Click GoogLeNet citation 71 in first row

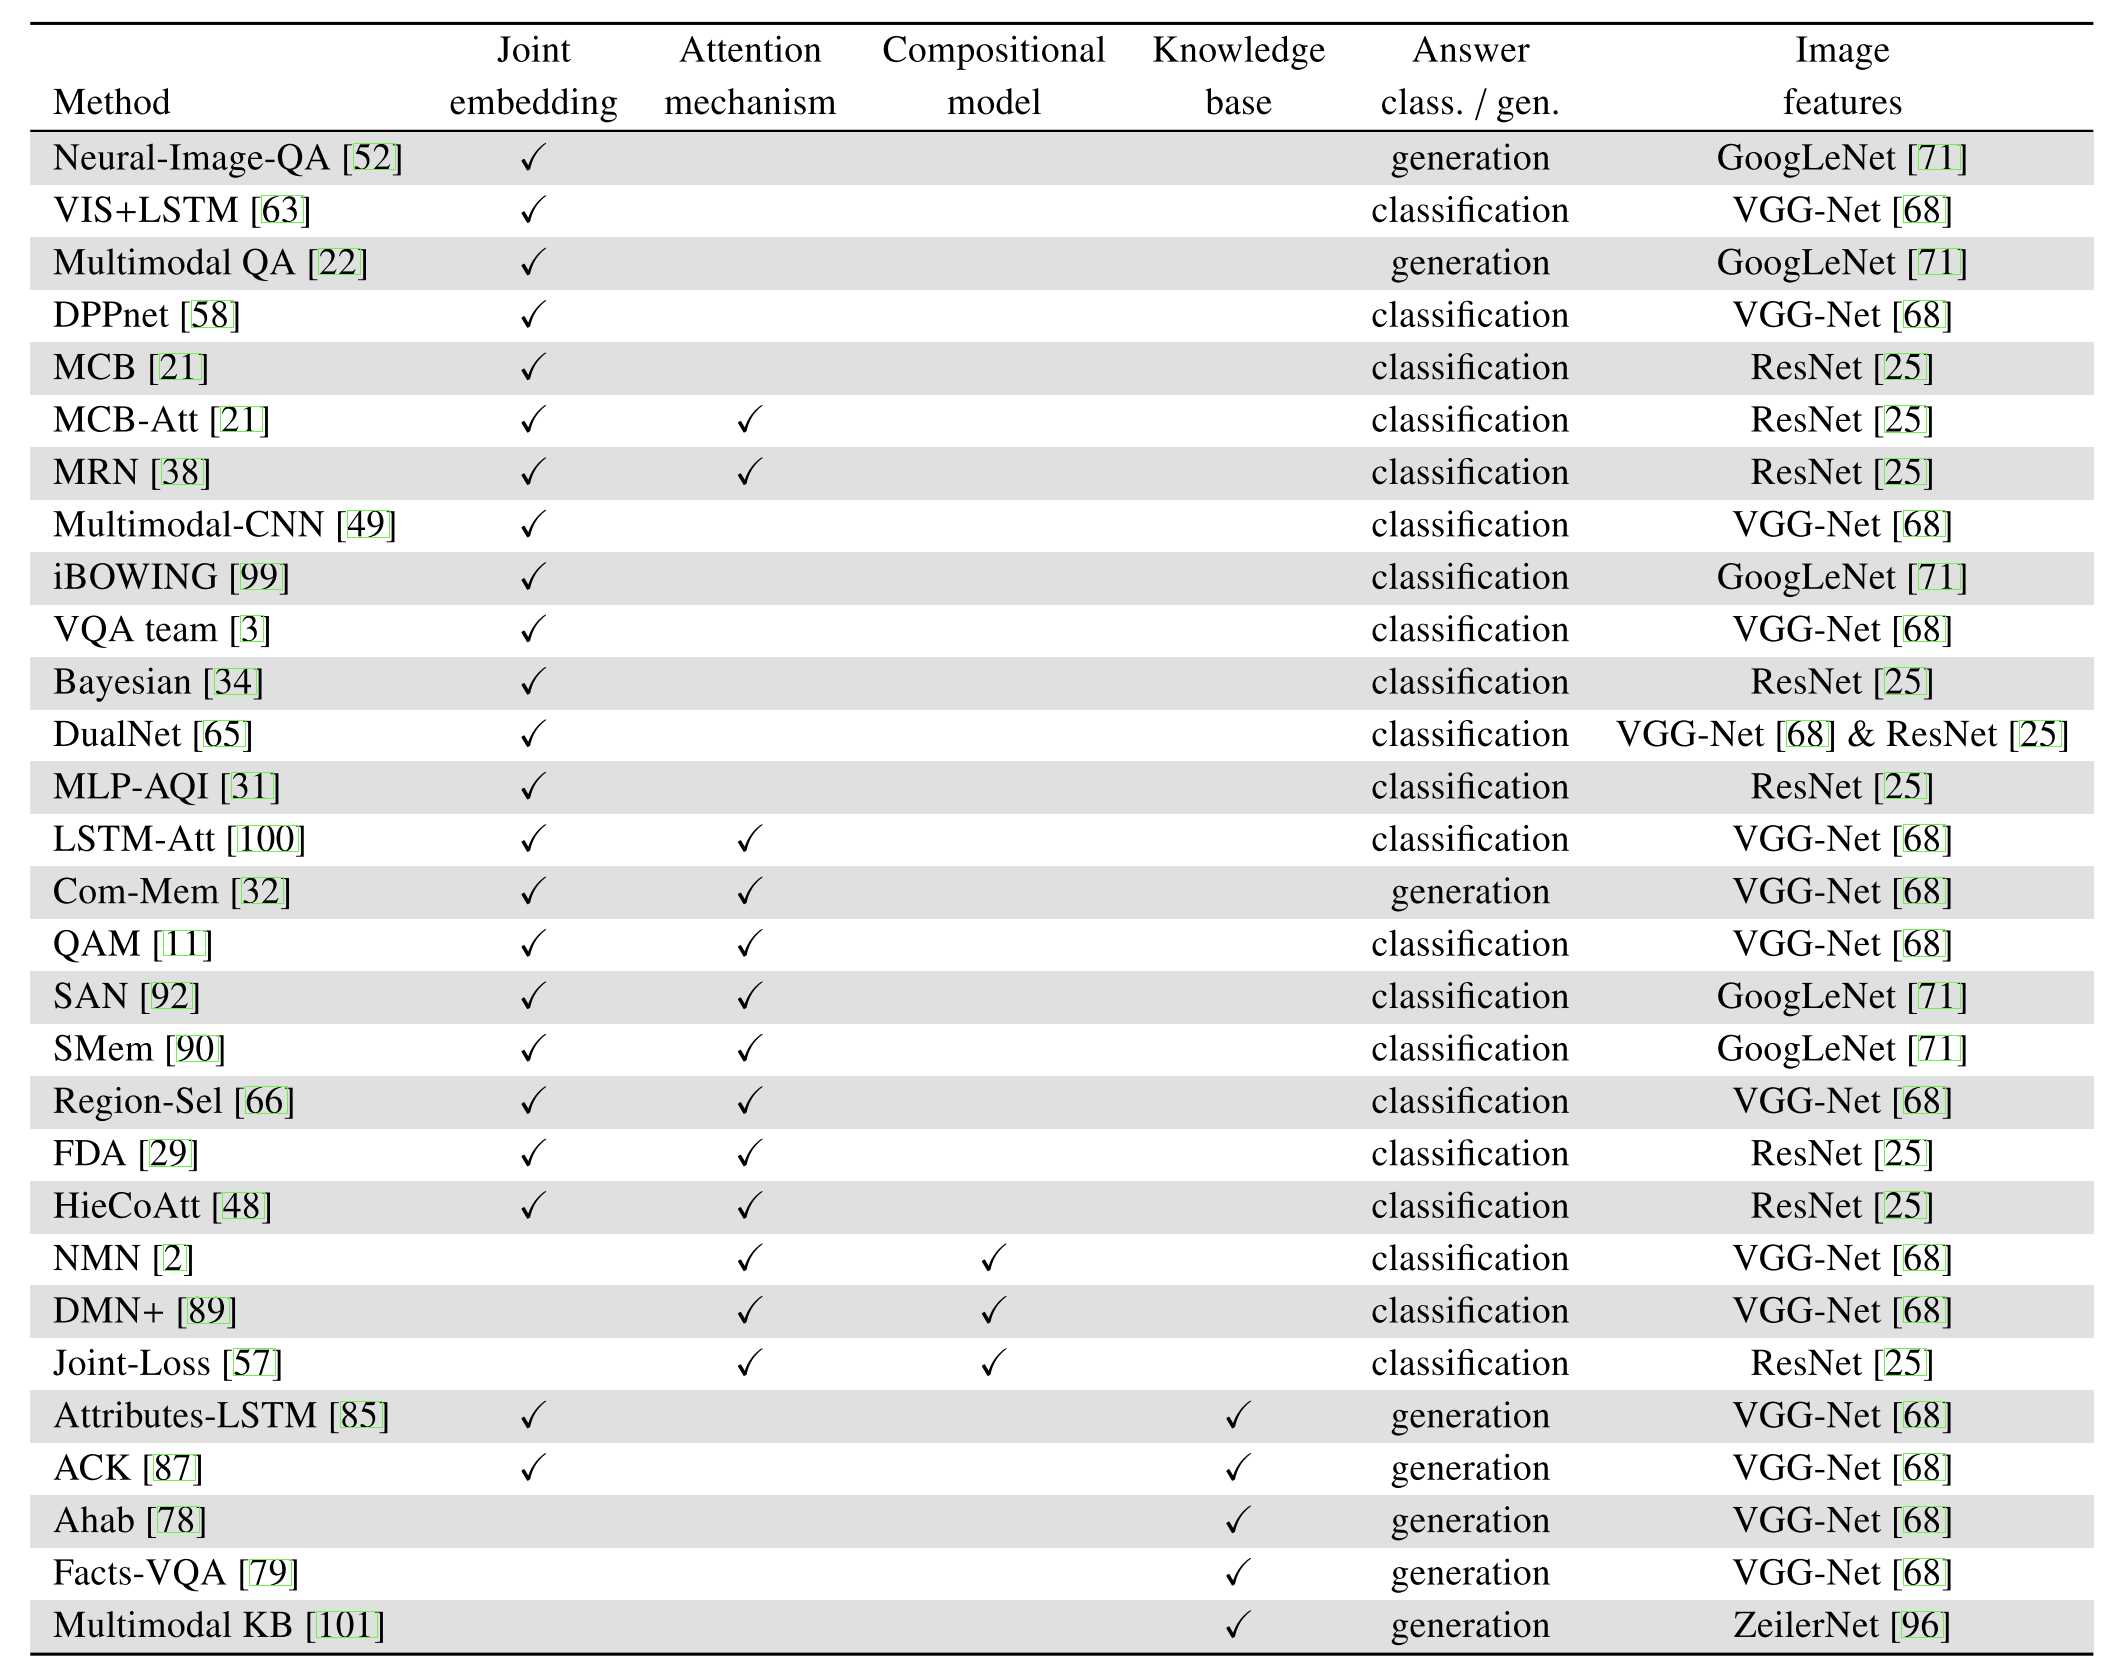(1937, 158)
